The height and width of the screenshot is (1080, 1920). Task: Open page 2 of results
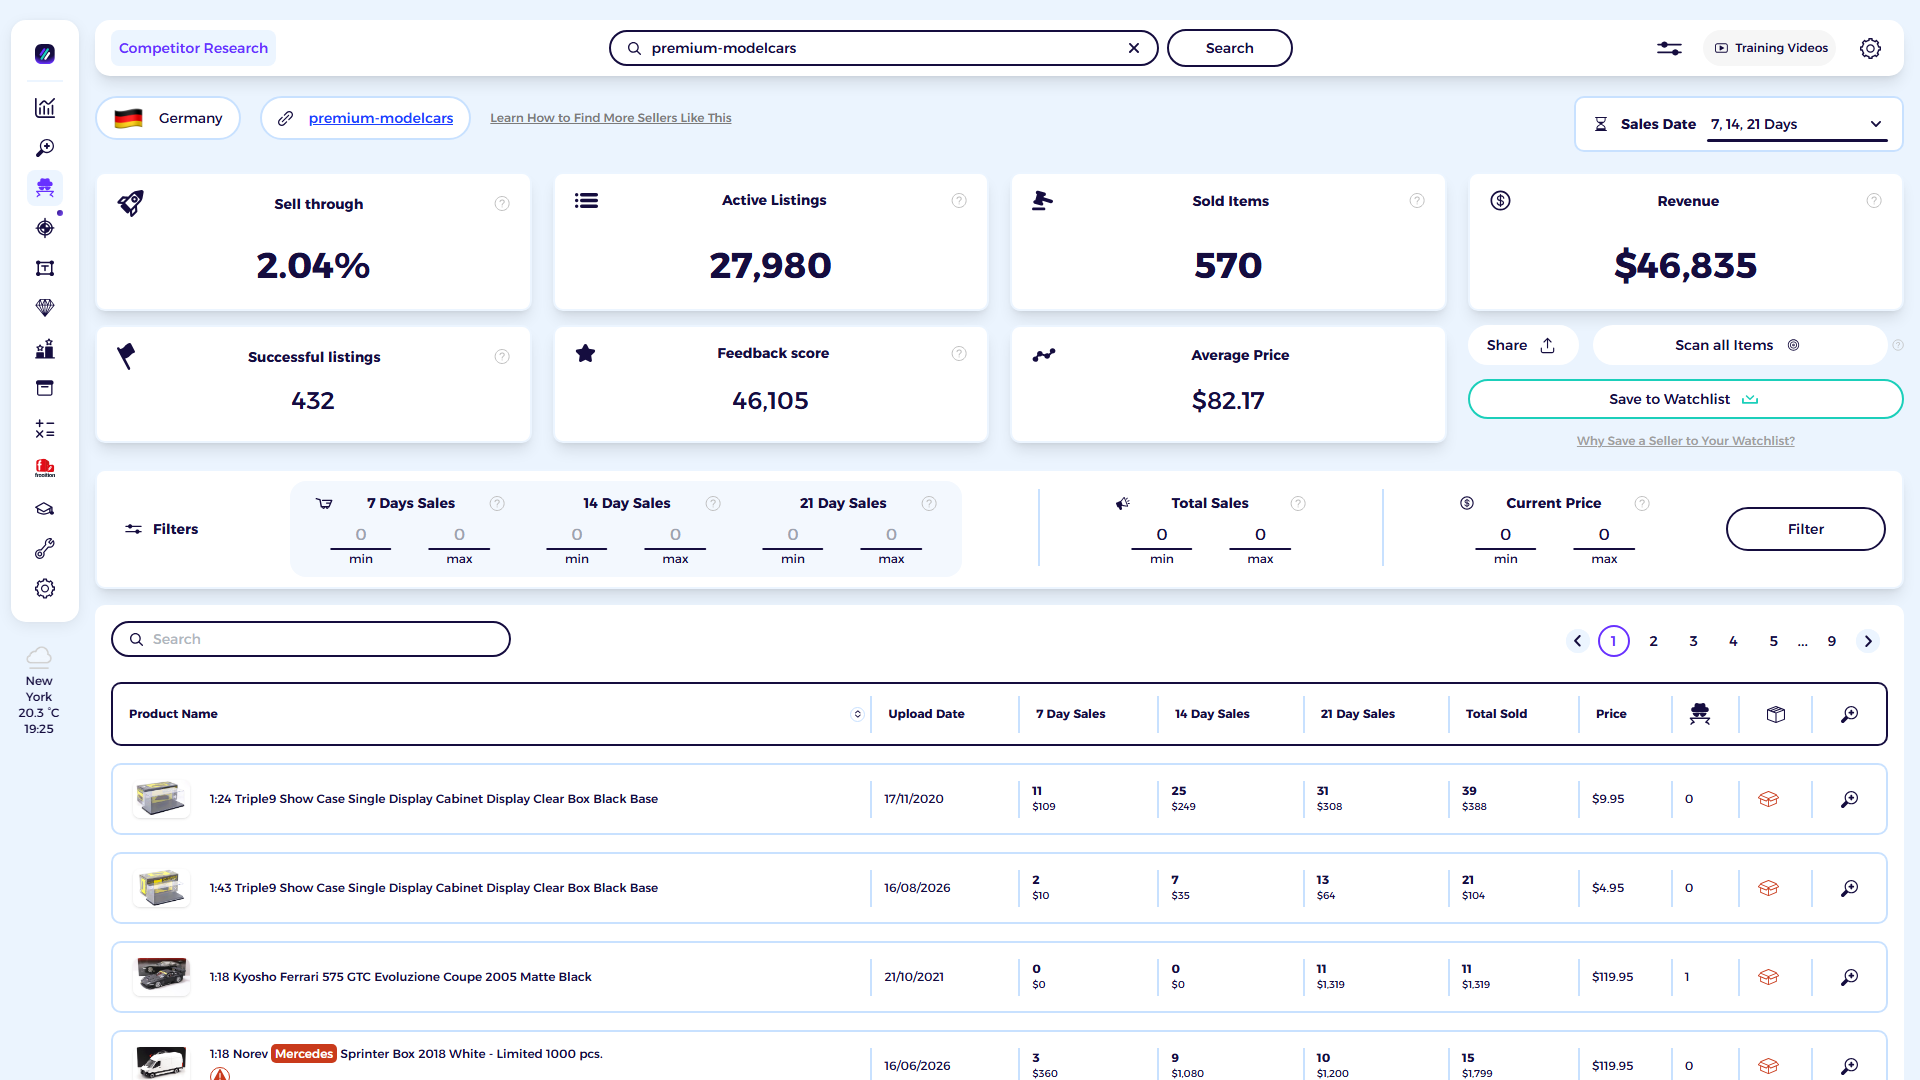[1654, 641]
